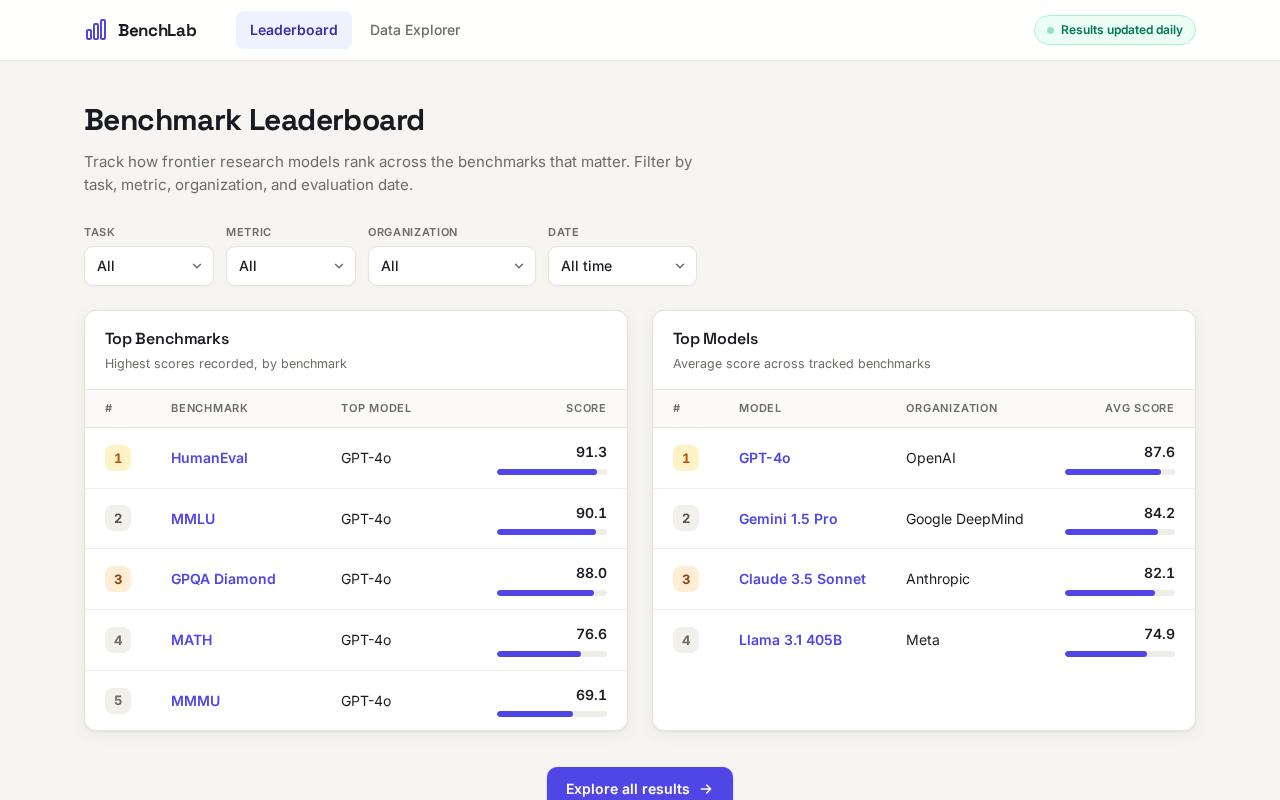Click the Results updated daily status badge
1280x800 pixels.
[x=1115, y=30]
